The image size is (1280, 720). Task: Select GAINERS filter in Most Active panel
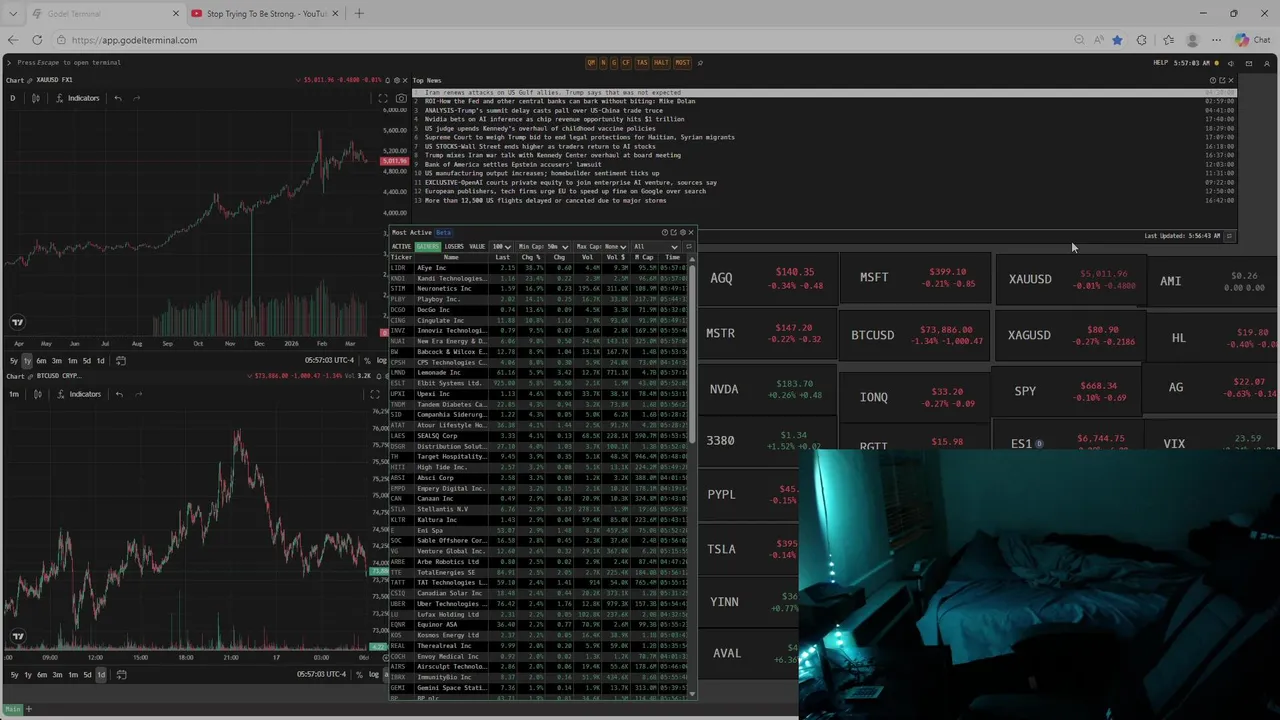click(428, 246)
